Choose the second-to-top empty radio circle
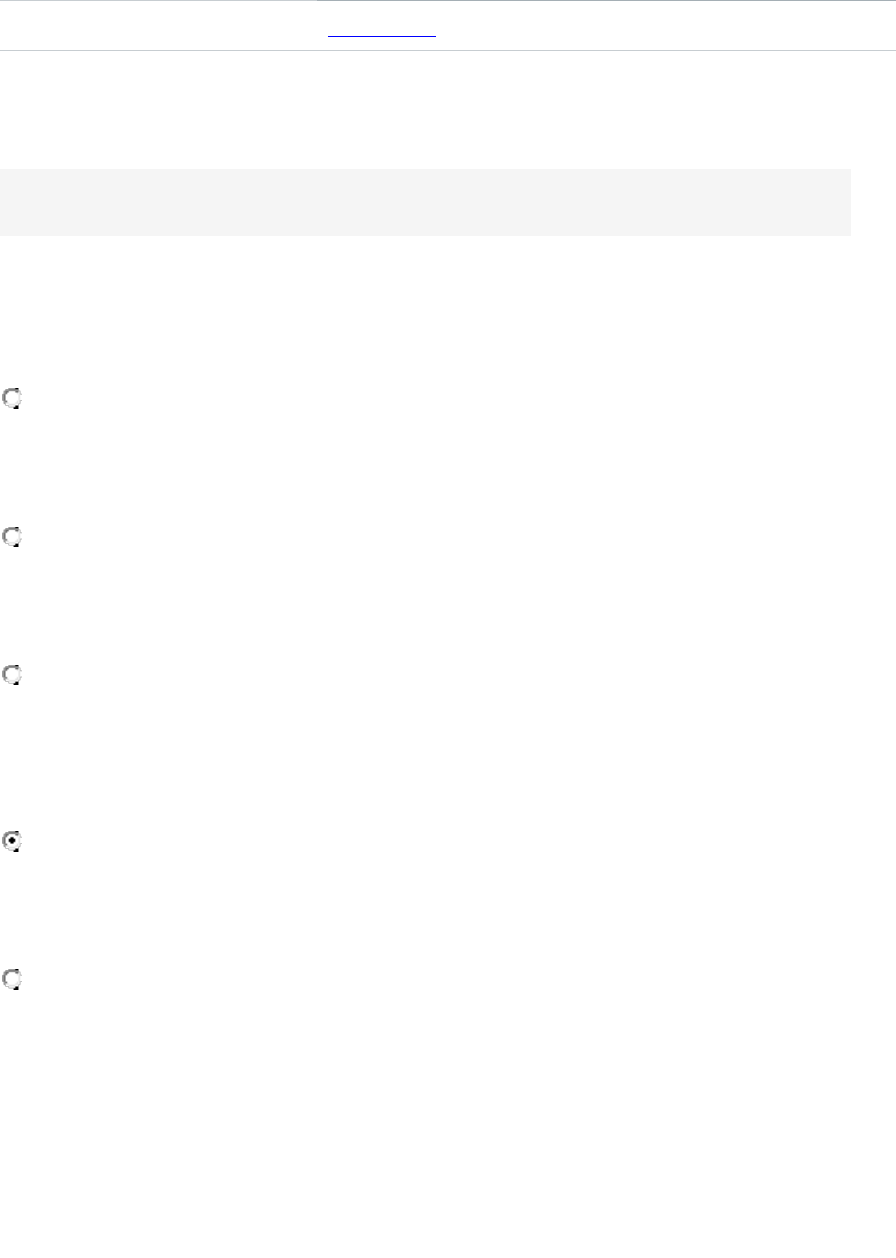896x1258 pixels. (x=13, y=538)
